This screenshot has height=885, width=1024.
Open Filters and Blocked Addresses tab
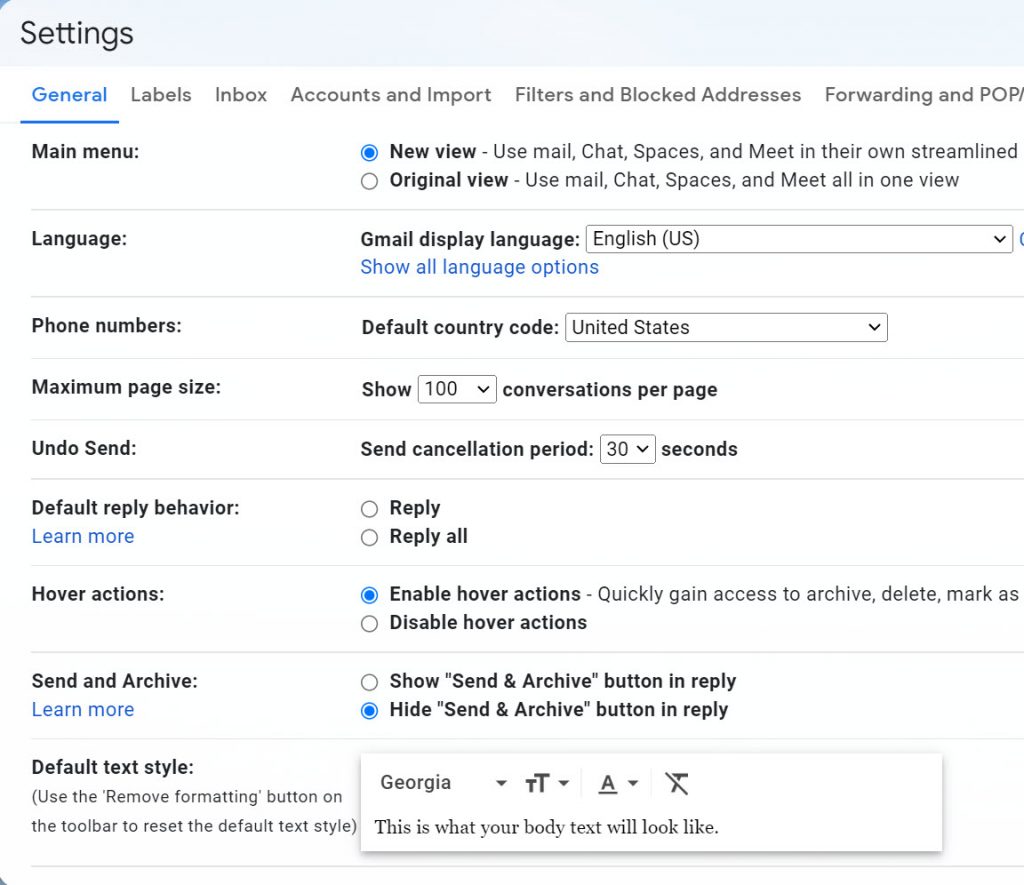pyautogui.click(x=658, y=95)
